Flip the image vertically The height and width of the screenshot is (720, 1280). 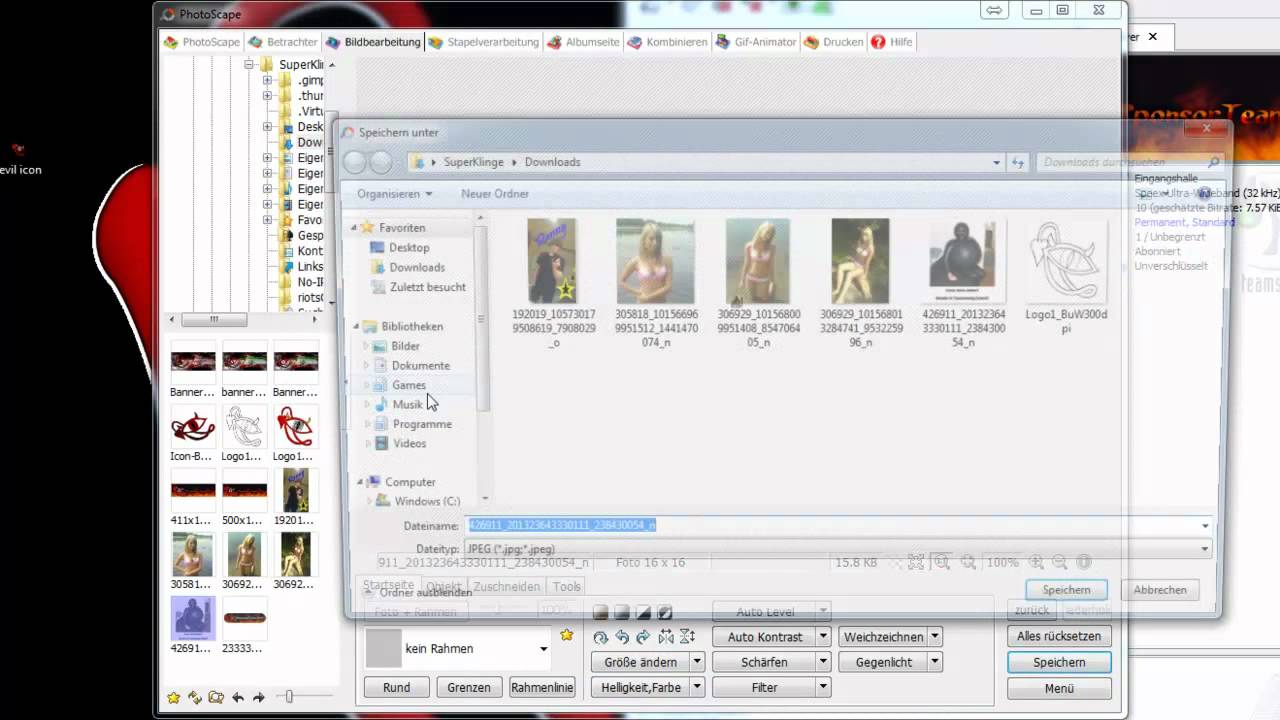pyautogui.click(x=686, y=636)
